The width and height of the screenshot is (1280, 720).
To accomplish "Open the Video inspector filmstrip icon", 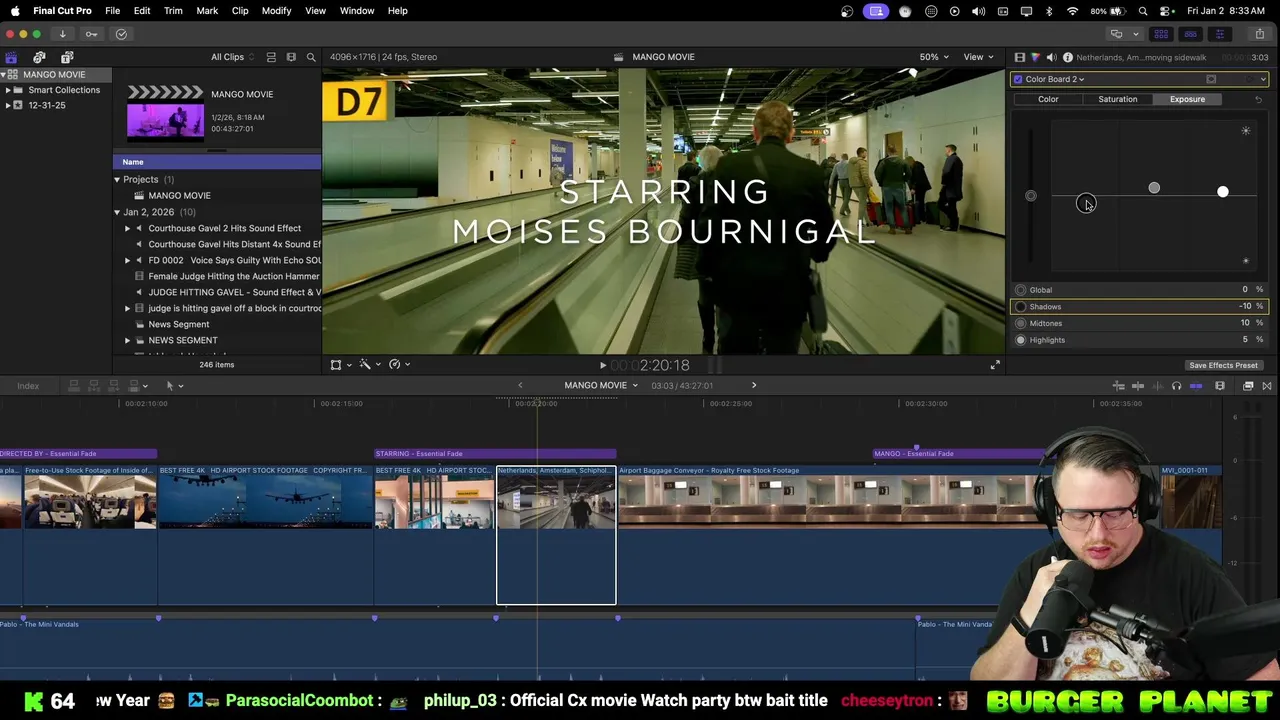I will 1019,57.
